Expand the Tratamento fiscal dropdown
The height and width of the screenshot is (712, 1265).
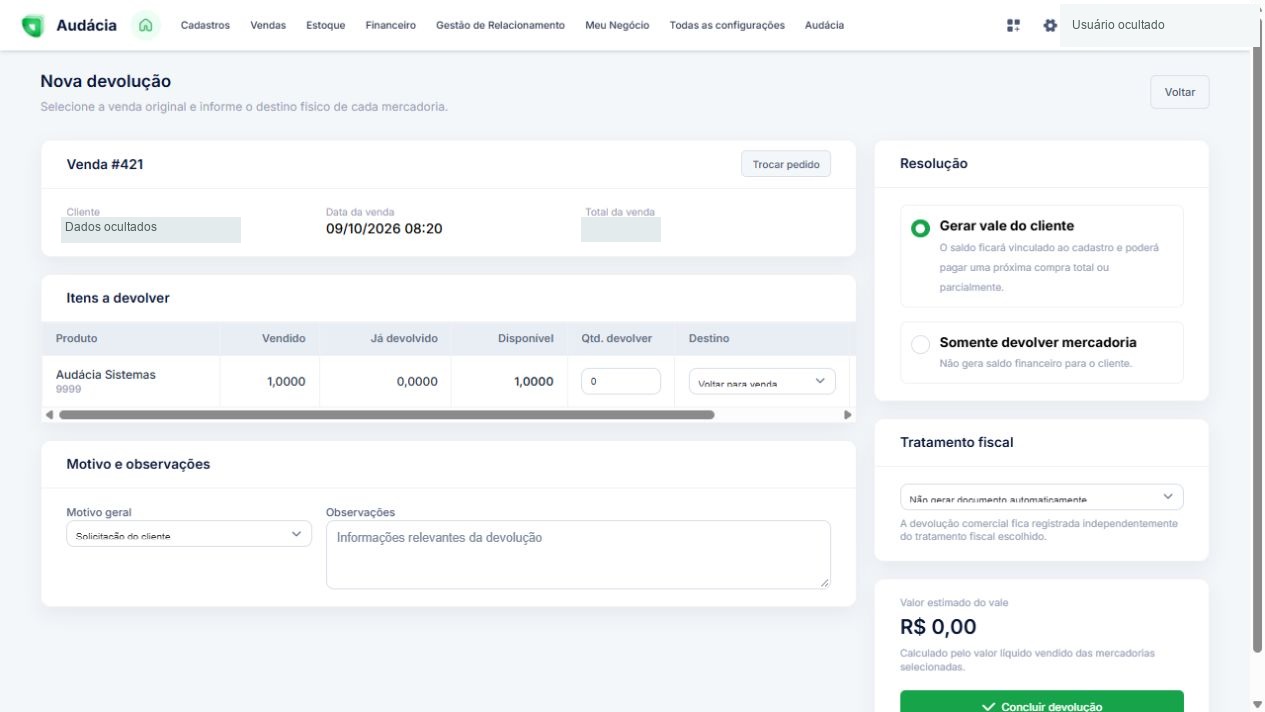pyautogui.click(x=1041, y=497)
